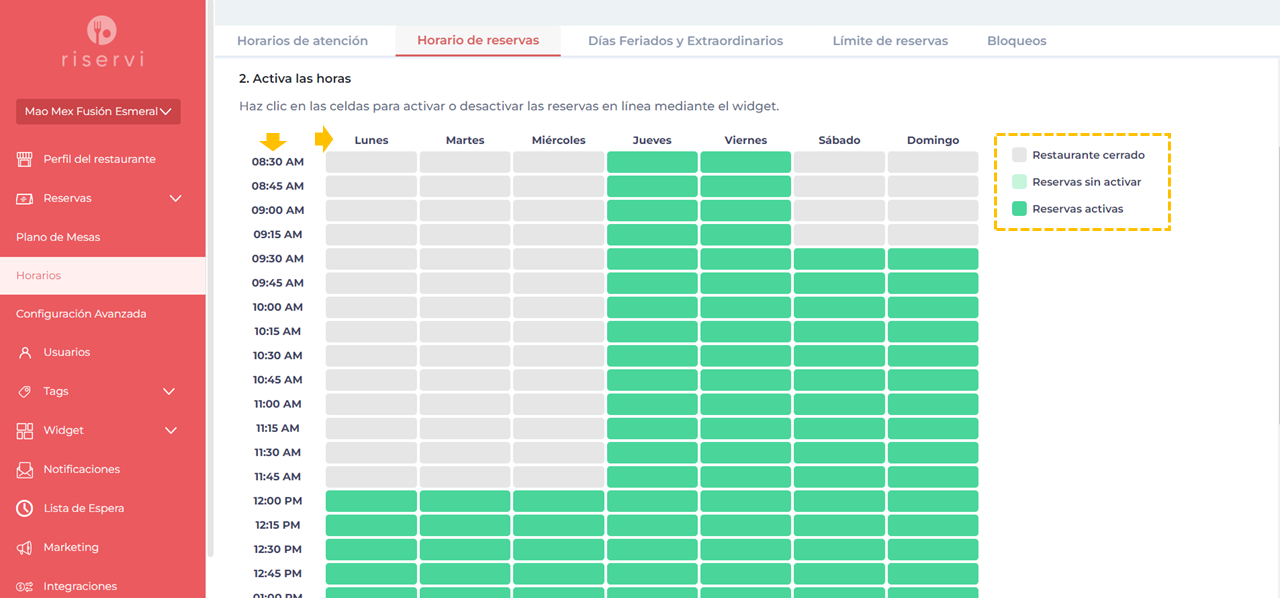1280x598 pixels.
Task: Open the Mao Mex Fusión restaurant dropdown
Action: click(x=97, y=111)
